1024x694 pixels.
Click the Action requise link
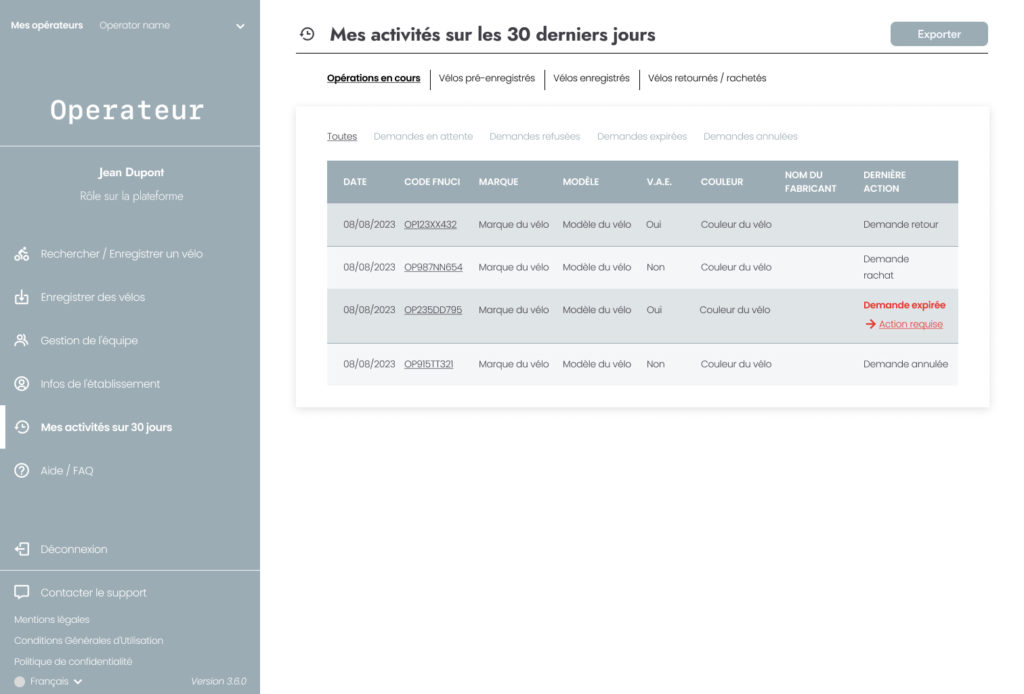(910, 324)
